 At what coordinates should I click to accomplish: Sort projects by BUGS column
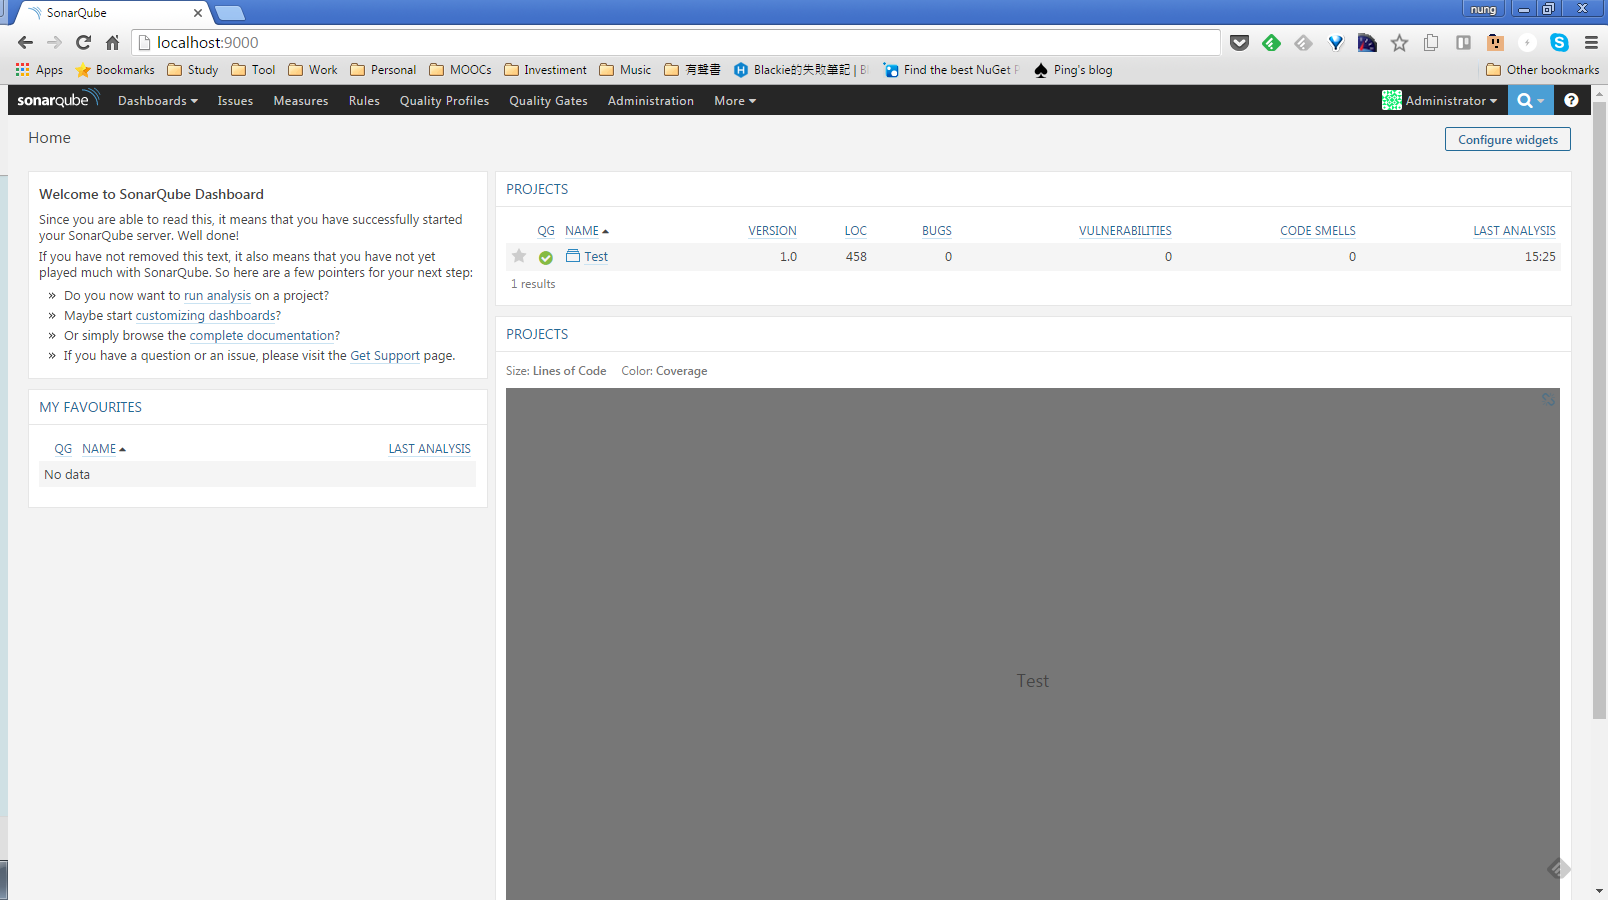(x=937, y=231)
